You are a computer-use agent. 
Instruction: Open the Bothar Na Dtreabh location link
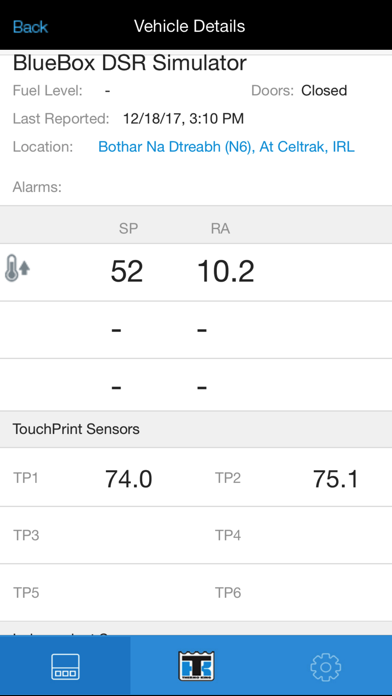click(x=226, y=147)
